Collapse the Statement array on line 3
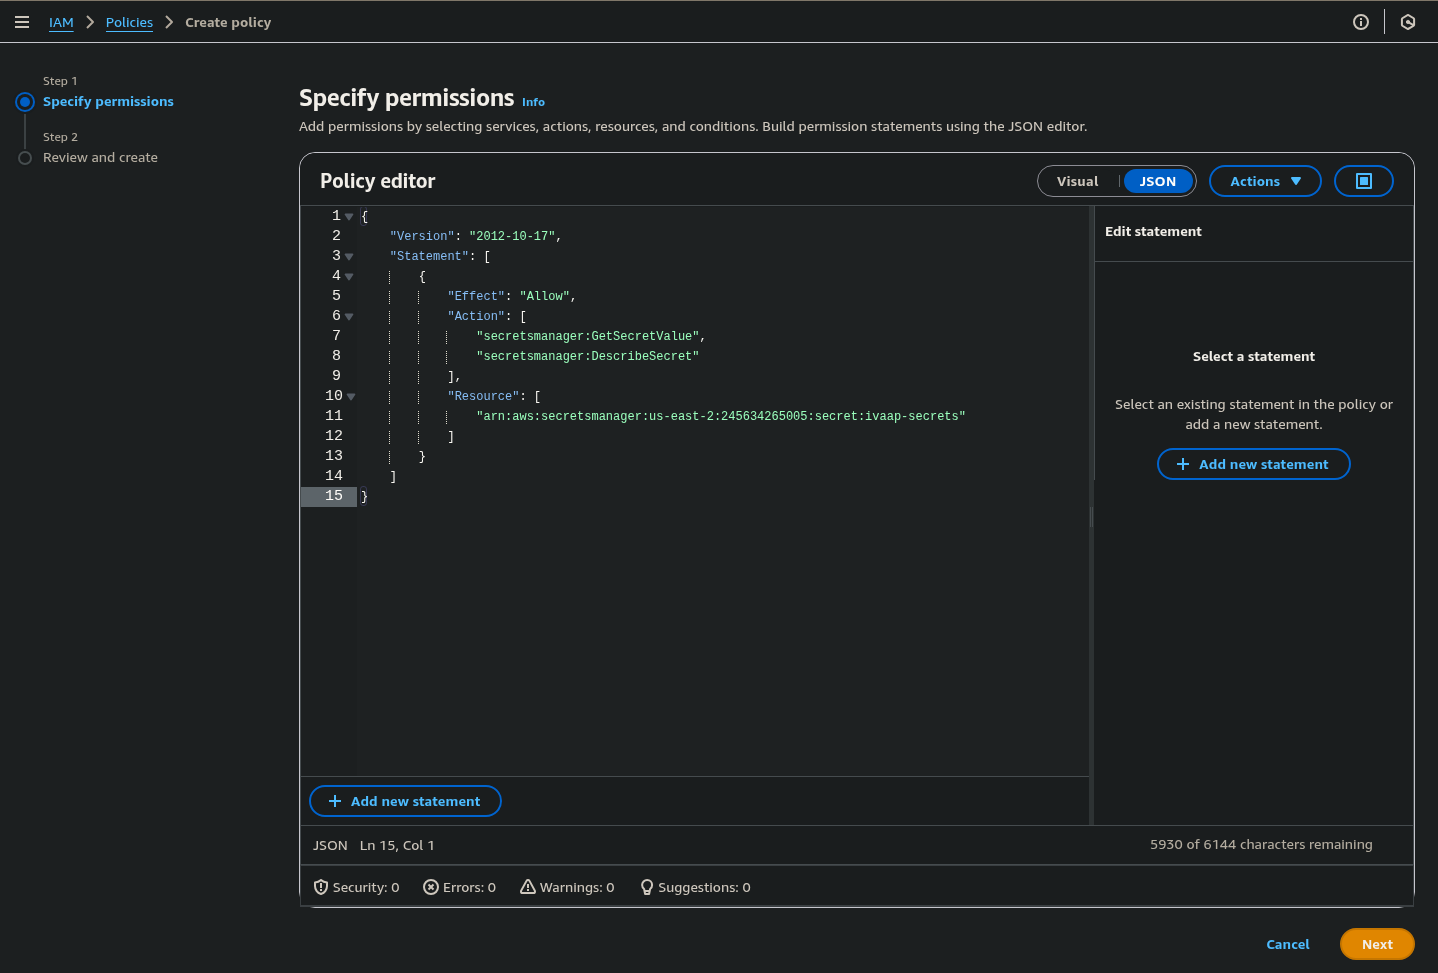Screen dimensions: 1438x973 pos(349,256)
